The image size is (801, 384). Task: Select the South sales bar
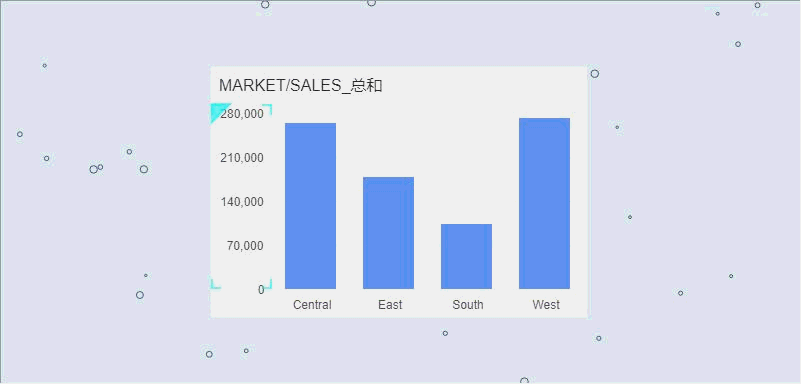click(466, 256)
